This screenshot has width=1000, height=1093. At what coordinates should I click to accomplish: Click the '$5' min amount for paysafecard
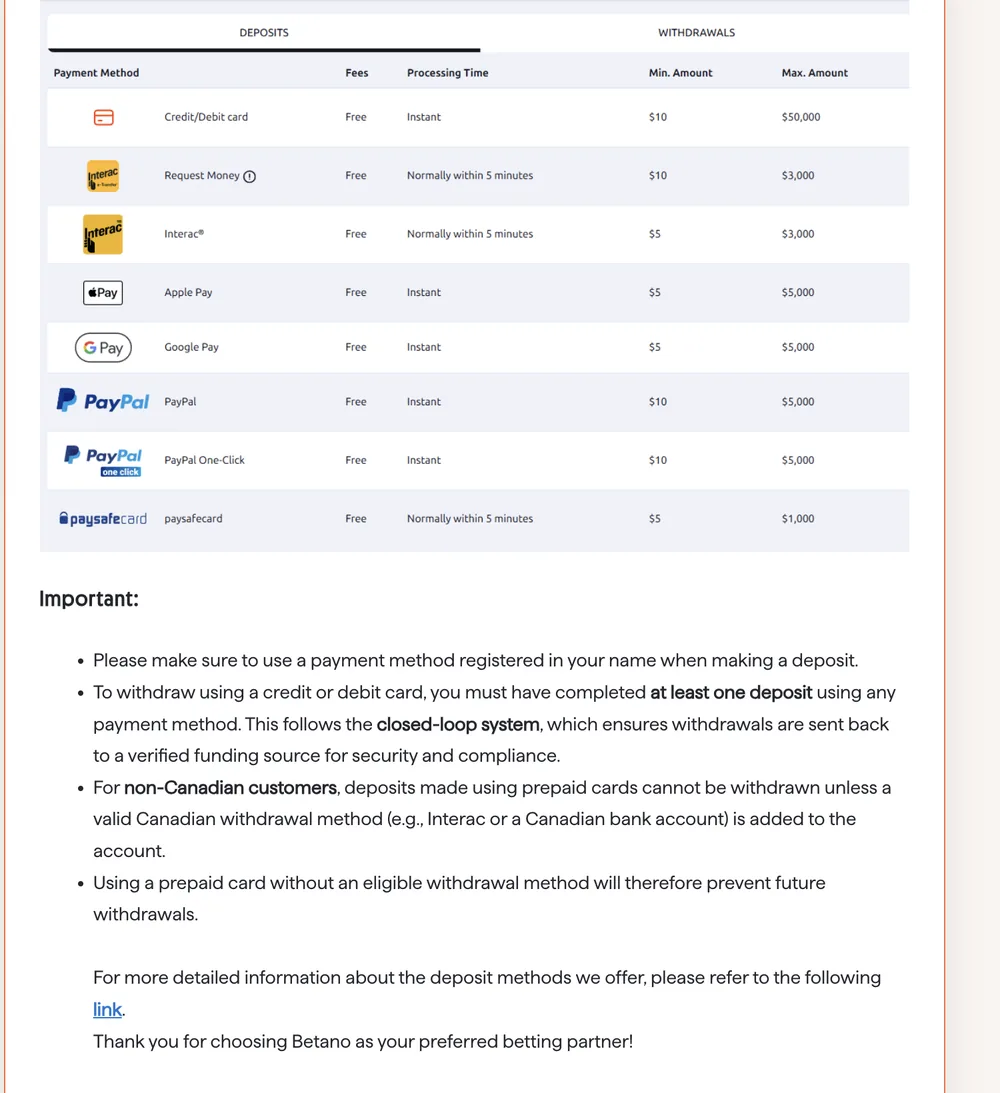tap(654, 519)
